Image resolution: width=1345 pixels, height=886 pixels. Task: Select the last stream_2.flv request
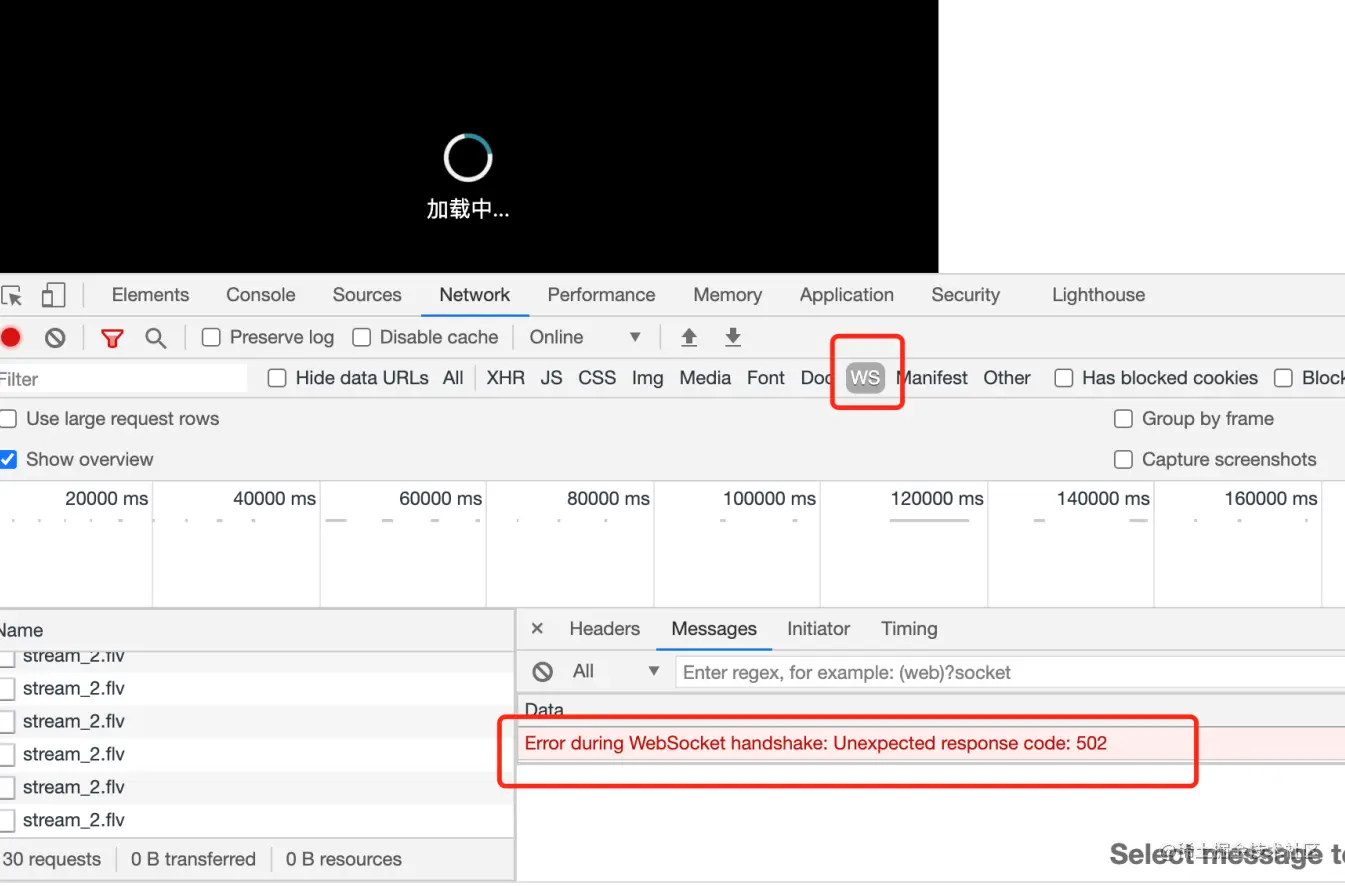click(x=73, y=820)
